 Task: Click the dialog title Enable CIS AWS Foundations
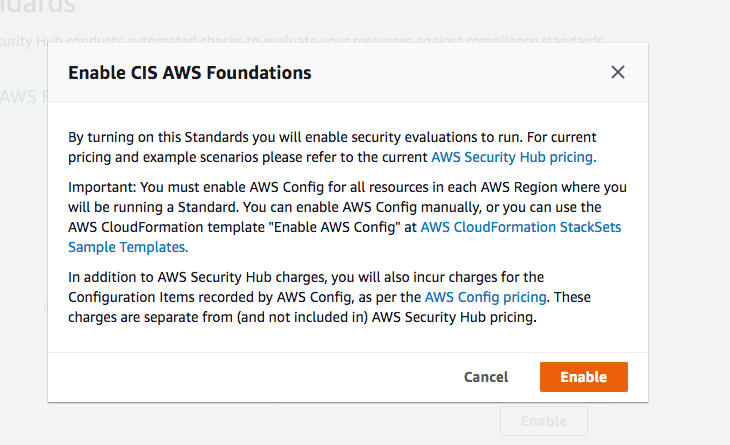click(x=189, y=73)
